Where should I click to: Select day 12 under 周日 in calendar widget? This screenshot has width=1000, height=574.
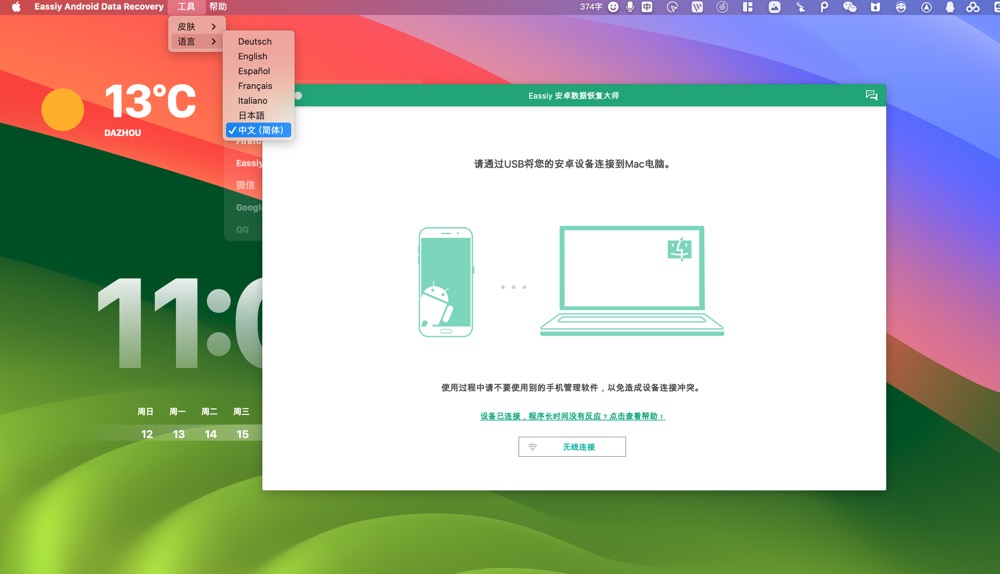click(x=147, y=434)
